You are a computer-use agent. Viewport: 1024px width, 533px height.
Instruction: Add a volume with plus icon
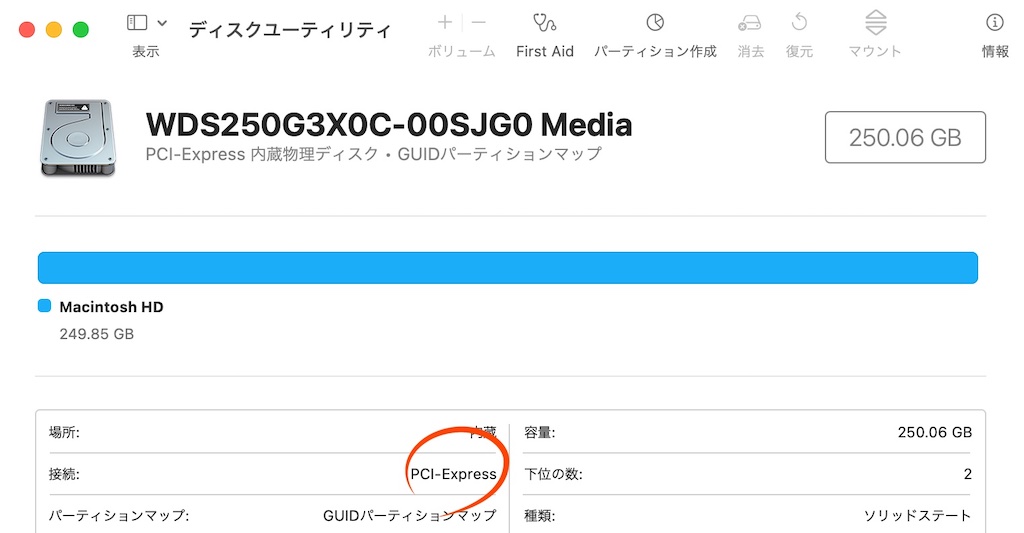445,22
